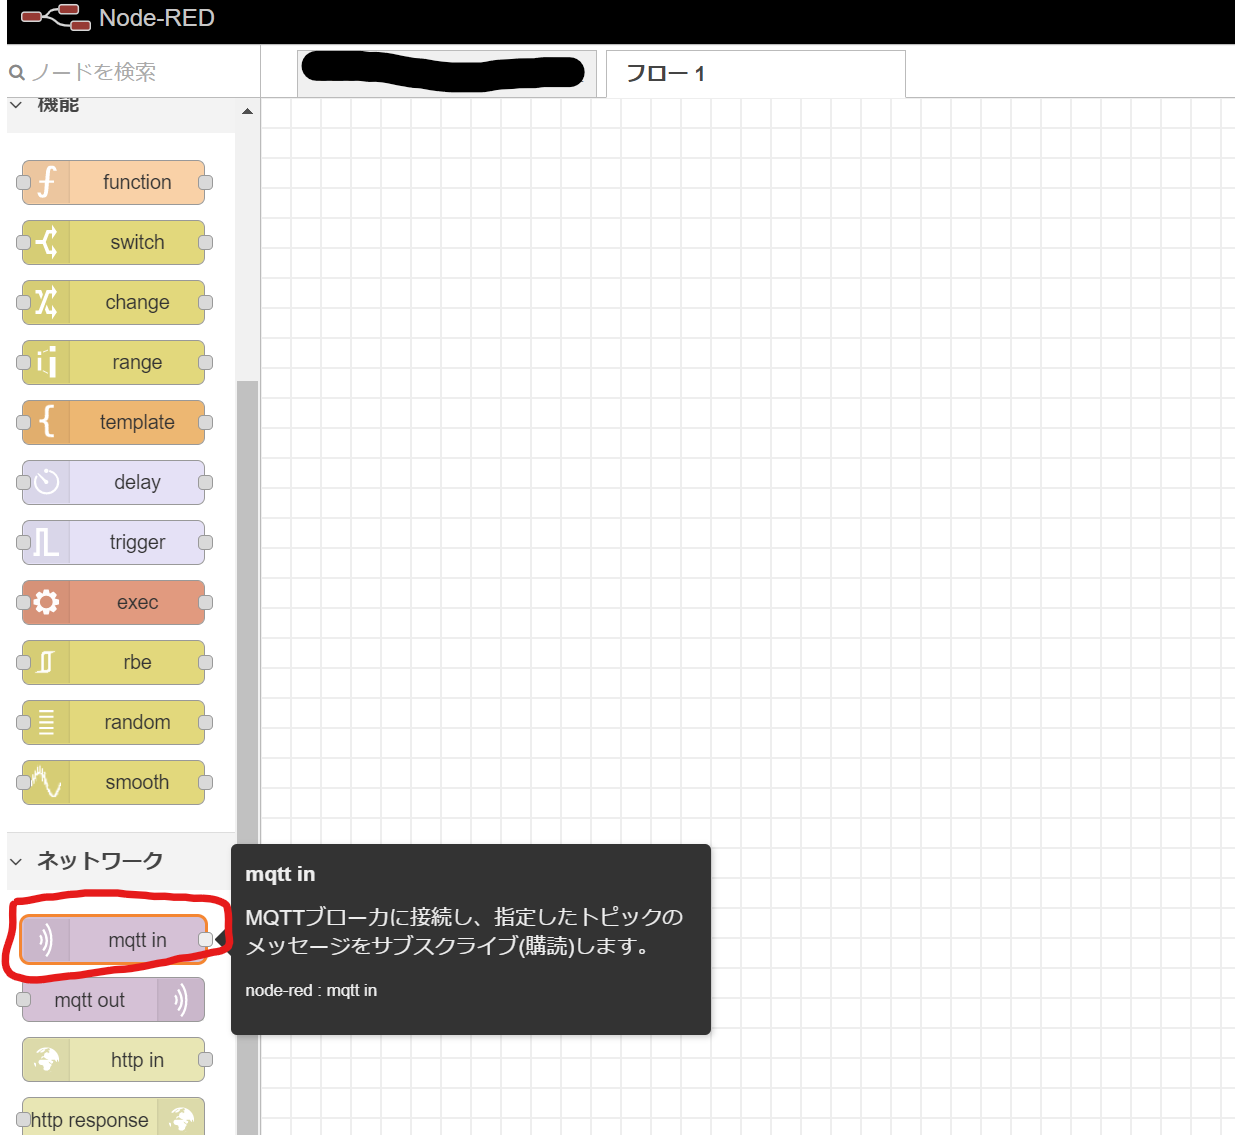Click the mqtt out node input port

click(23, 1000)
